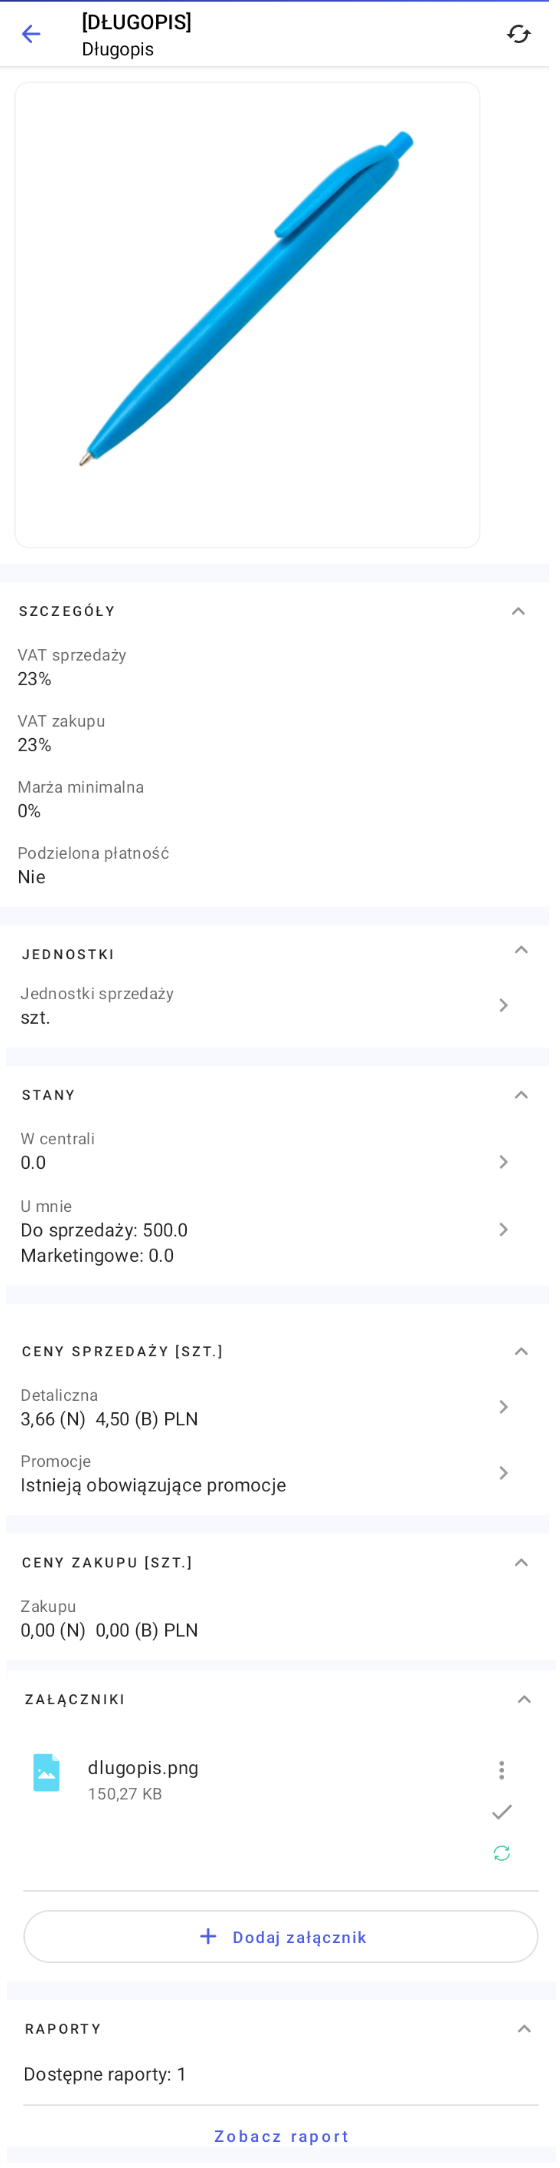This screenshot has height=2168, width=560.
Task: Collapse the Ceny zakupu section
Action: [521, 1563]
